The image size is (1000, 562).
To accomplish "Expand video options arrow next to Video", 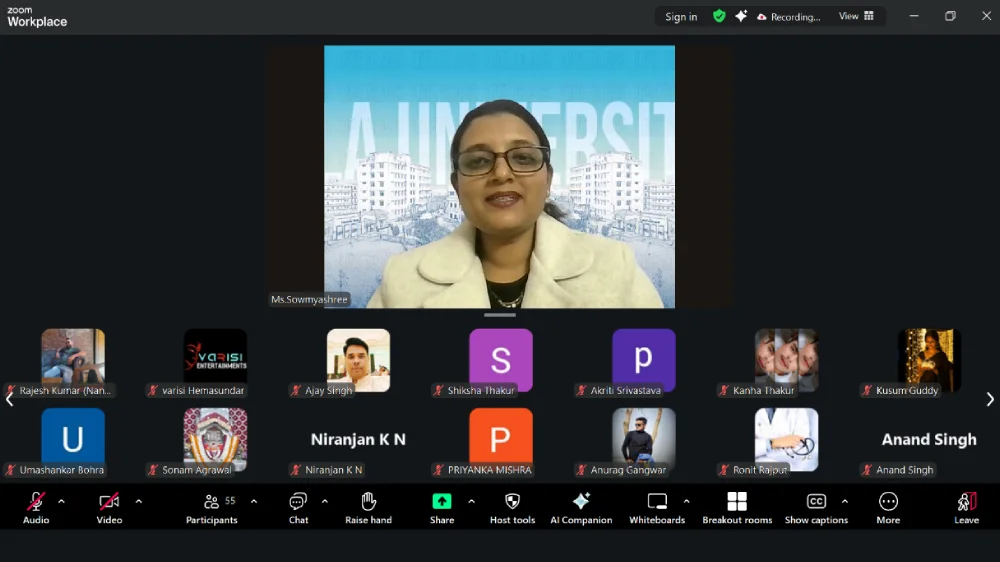I will click(138, 501).
